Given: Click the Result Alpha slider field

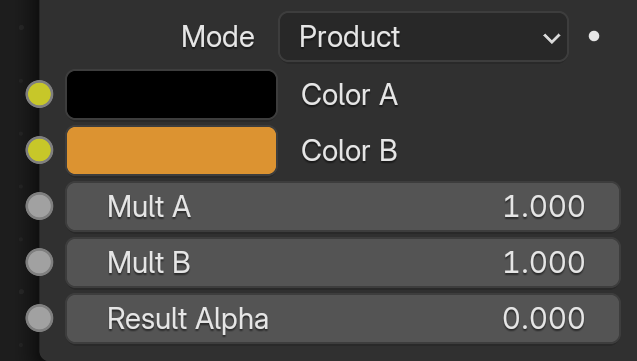Looking at the screenshot, I should (x=343, y=319).
